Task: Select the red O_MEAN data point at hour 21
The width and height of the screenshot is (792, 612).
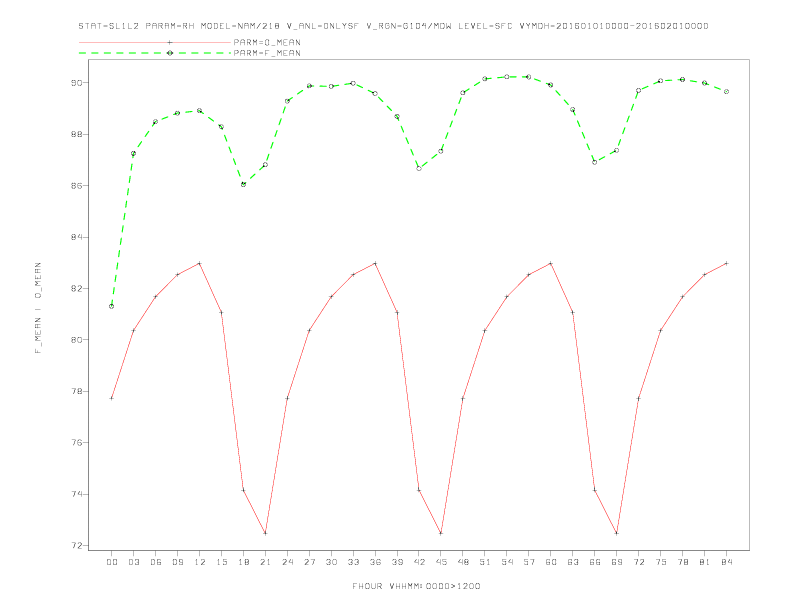Action: coord(265,533)
